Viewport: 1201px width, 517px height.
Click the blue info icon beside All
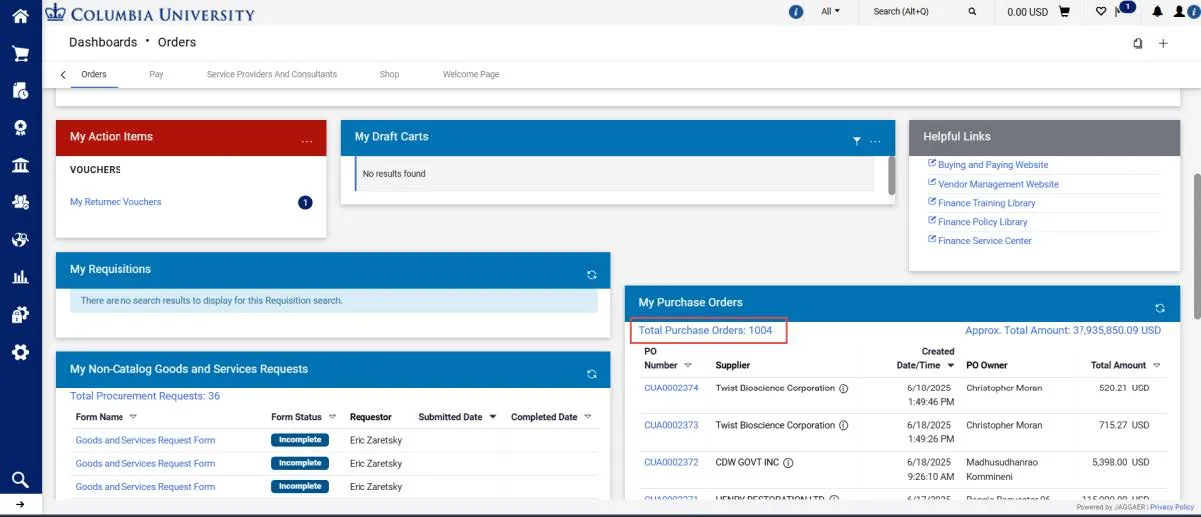[x=796, y=12]
